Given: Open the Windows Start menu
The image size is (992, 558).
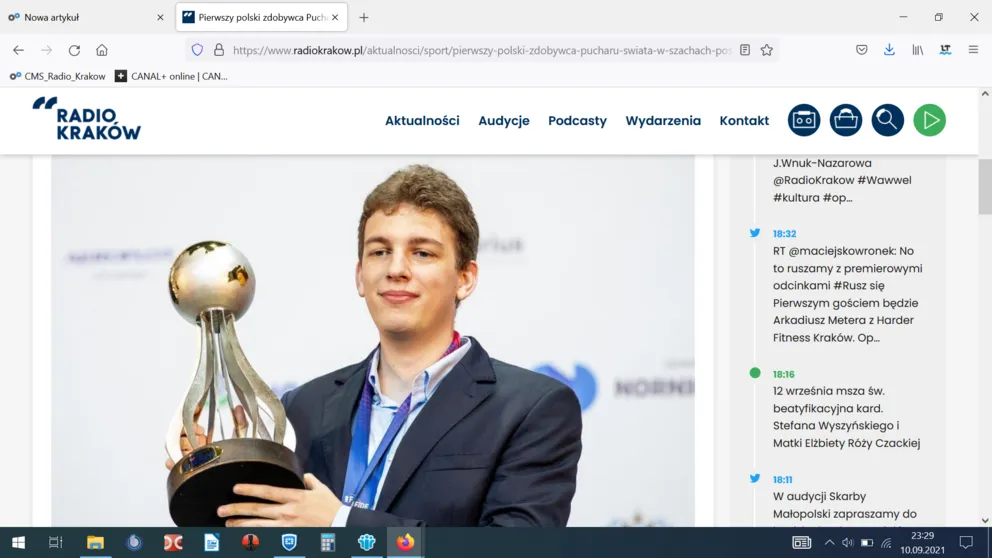Looking at the screenshot, I should tap(18, 542).
